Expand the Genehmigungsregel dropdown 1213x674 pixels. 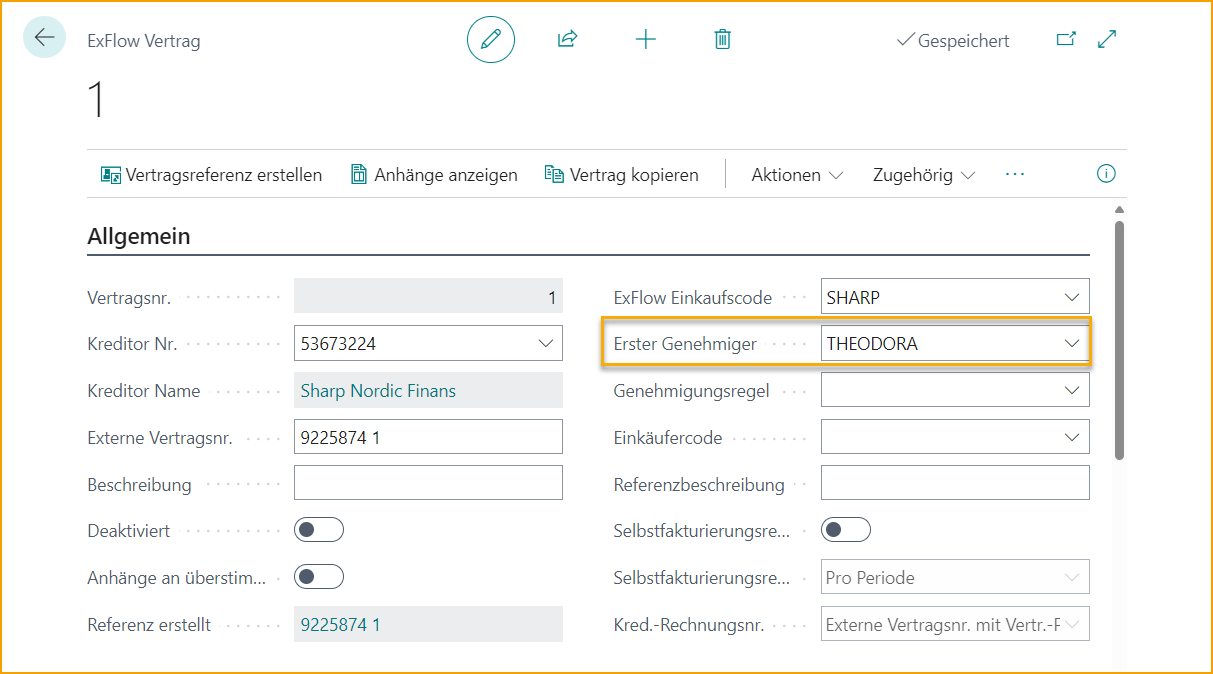coord(1073,390)
